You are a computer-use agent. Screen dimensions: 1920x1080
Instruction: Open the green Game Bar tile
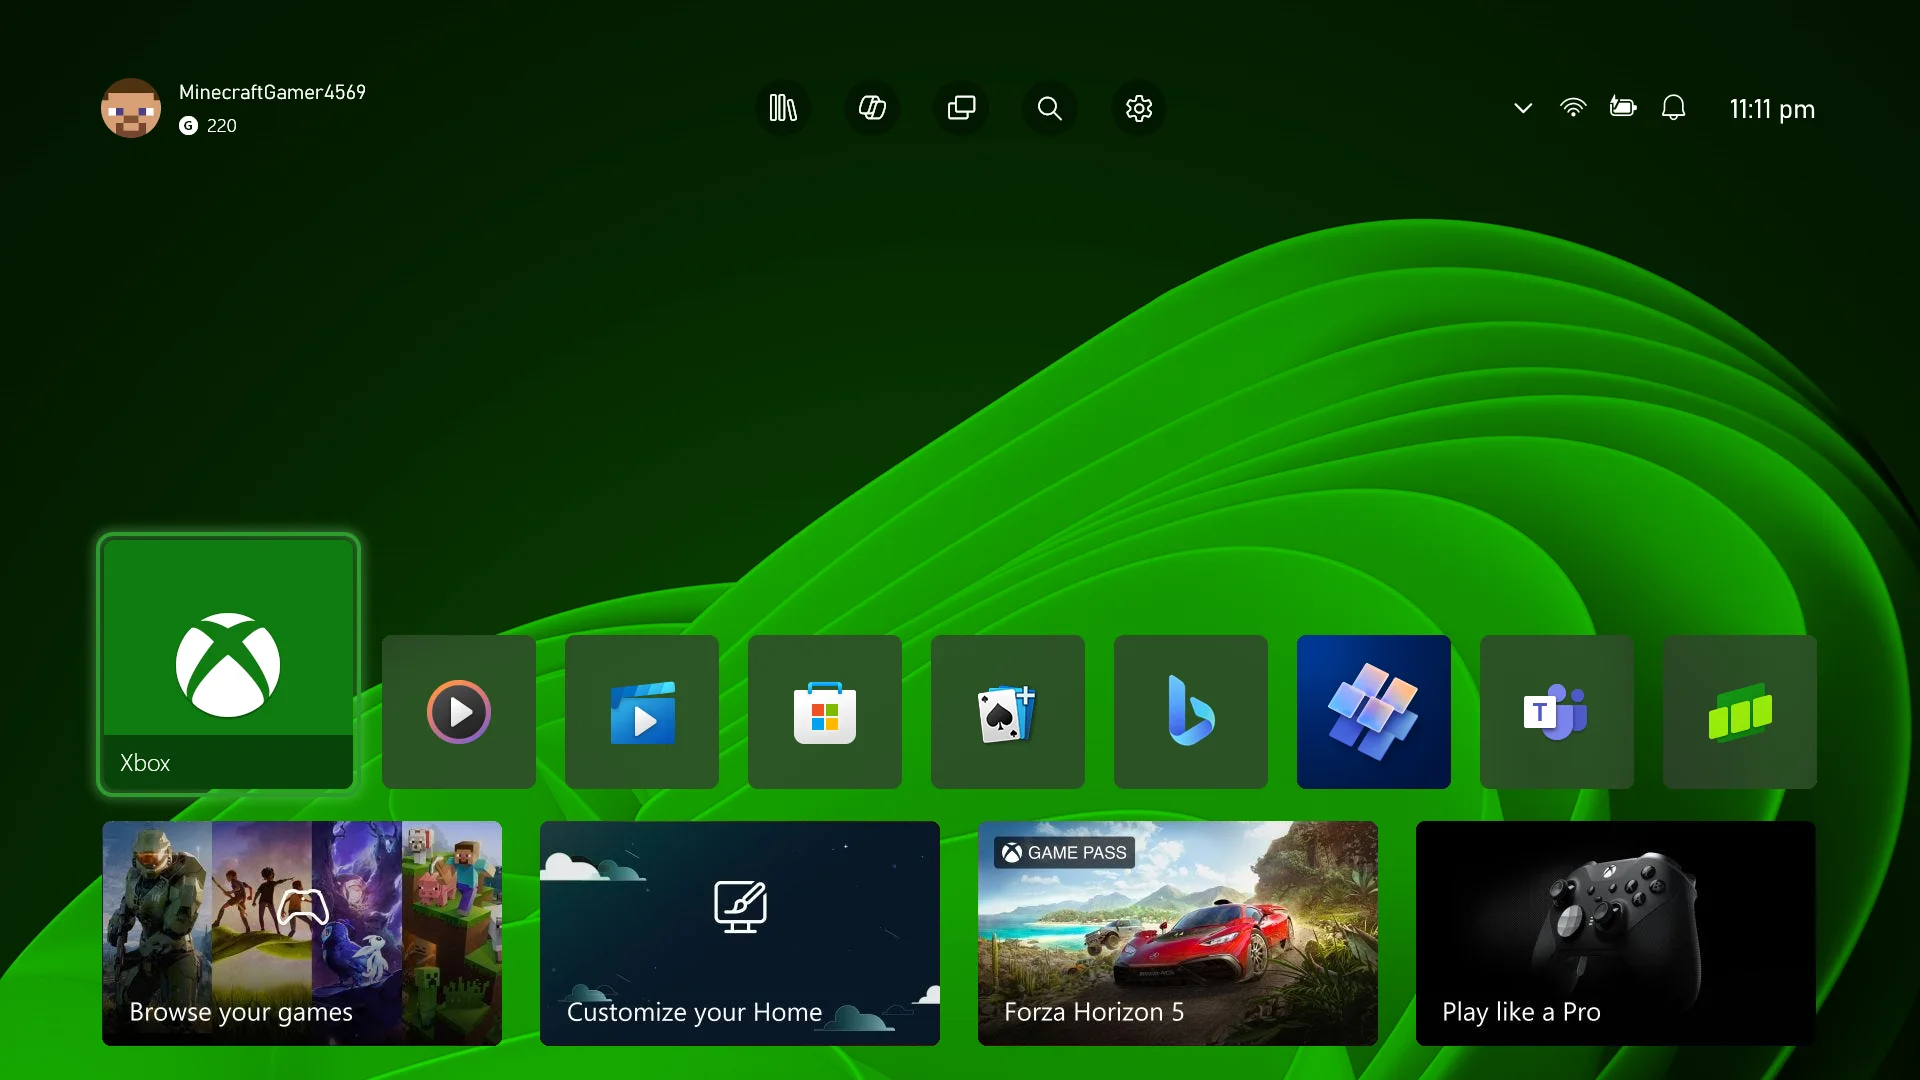pos(1740,712)
